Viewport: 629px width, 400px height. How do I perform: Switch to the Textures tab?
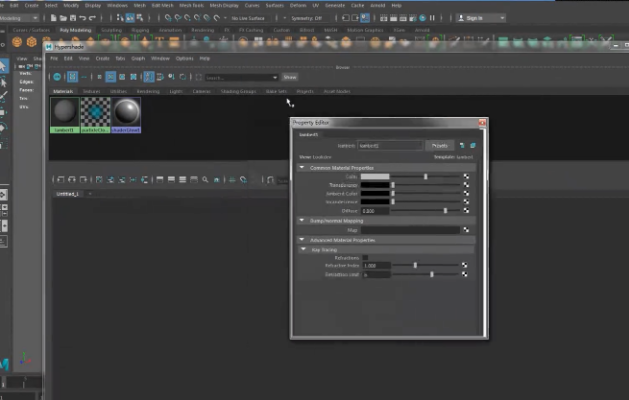point(91,91)
